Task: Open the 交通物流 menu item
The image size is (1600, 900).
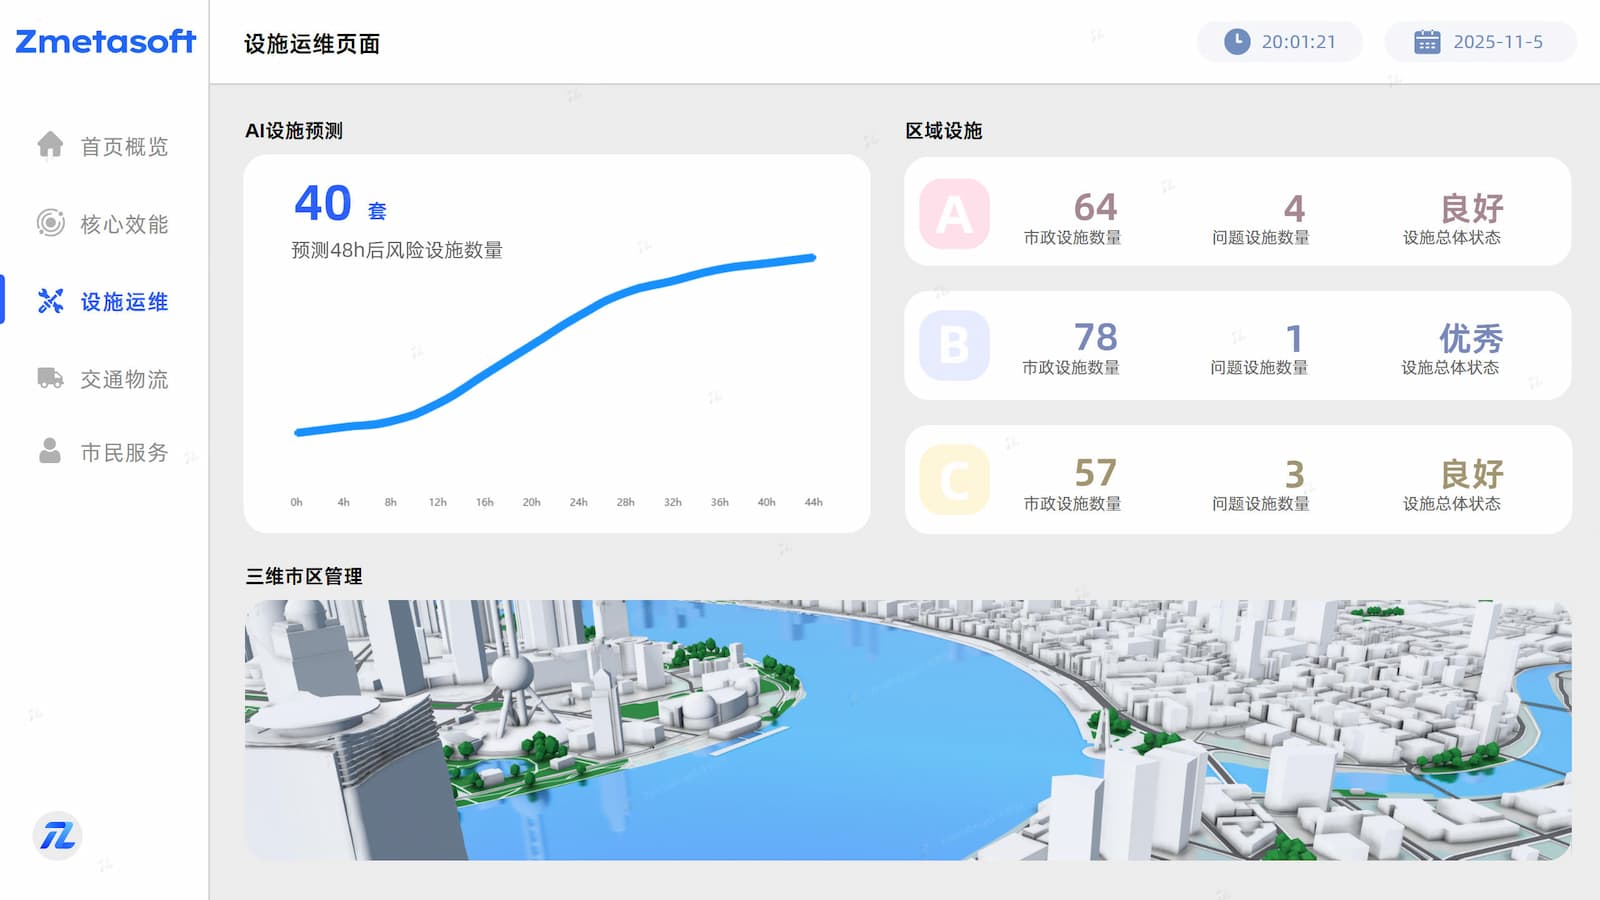Action: (124, 379)
